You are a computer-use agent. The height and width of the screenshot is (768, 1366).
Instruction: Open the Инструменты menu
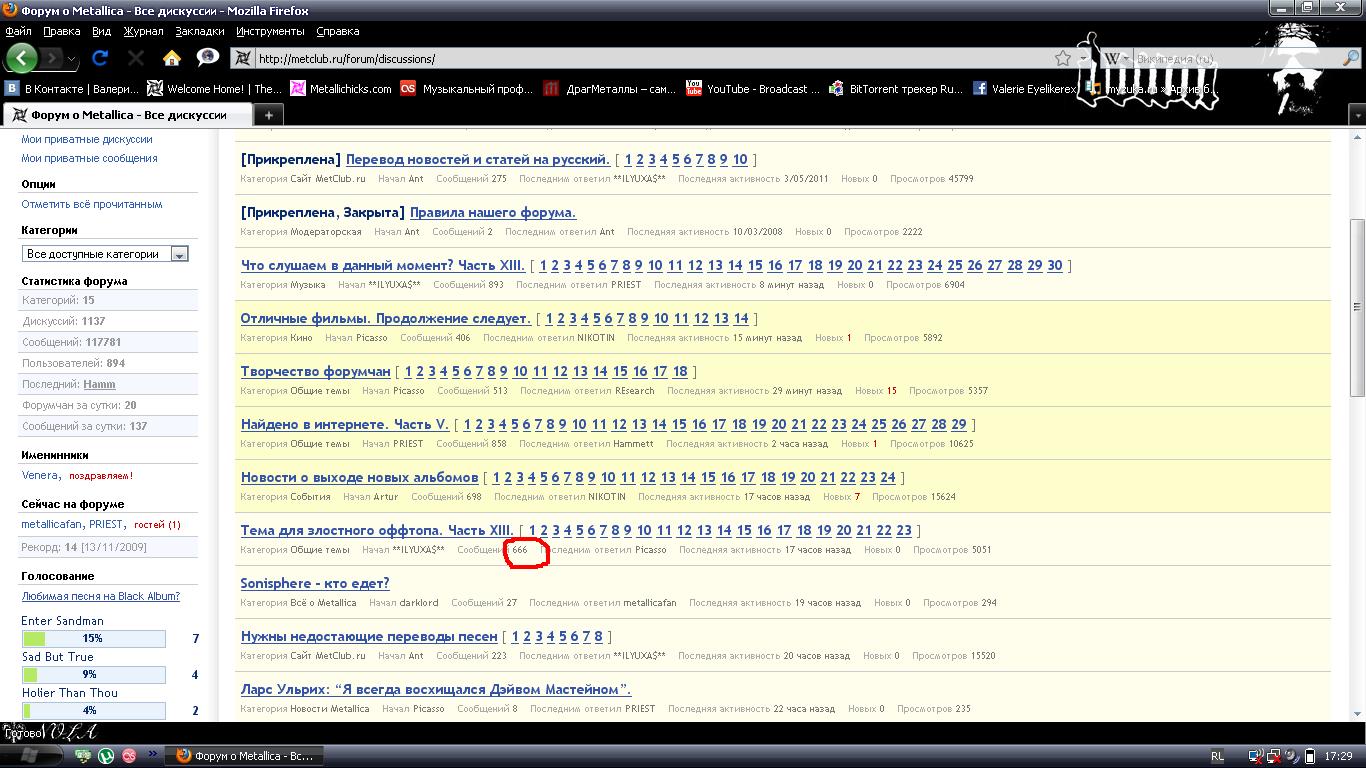tap(270, 31)
